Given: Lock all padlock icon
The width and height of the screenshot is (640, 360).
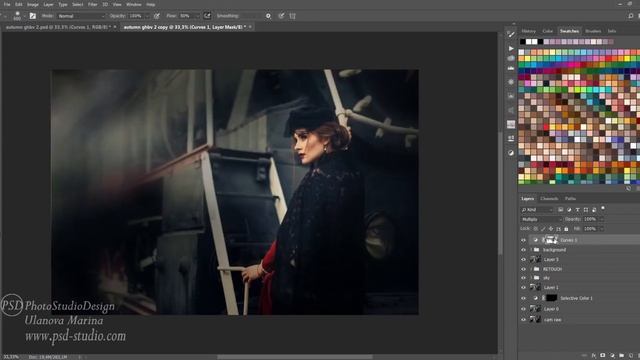Looking at the screenshot, I should 566,229.
